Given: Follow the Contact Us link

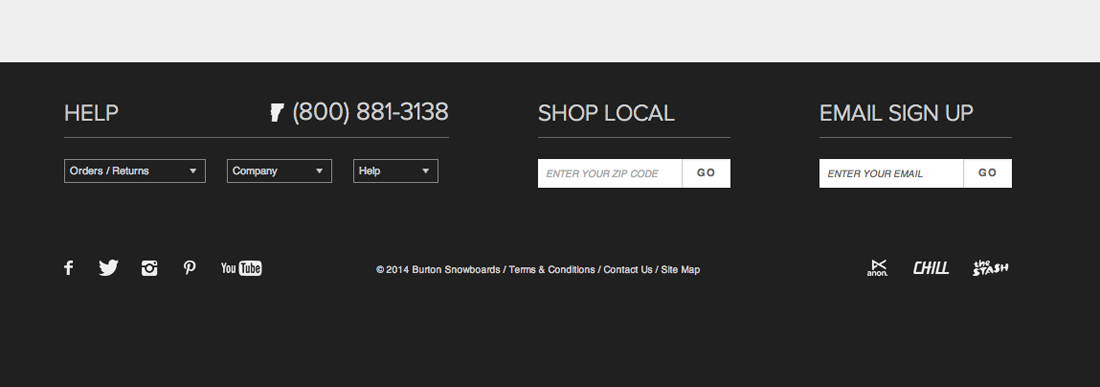Looking at the screenshot, I should pyautogui.click(x=628, y=269).
